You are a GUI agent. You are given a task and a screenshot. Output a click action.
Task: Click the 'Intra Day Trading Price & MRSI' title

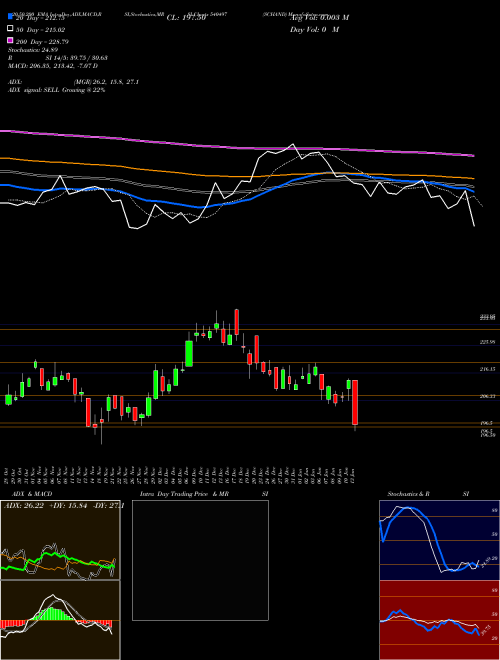(204, 494)
